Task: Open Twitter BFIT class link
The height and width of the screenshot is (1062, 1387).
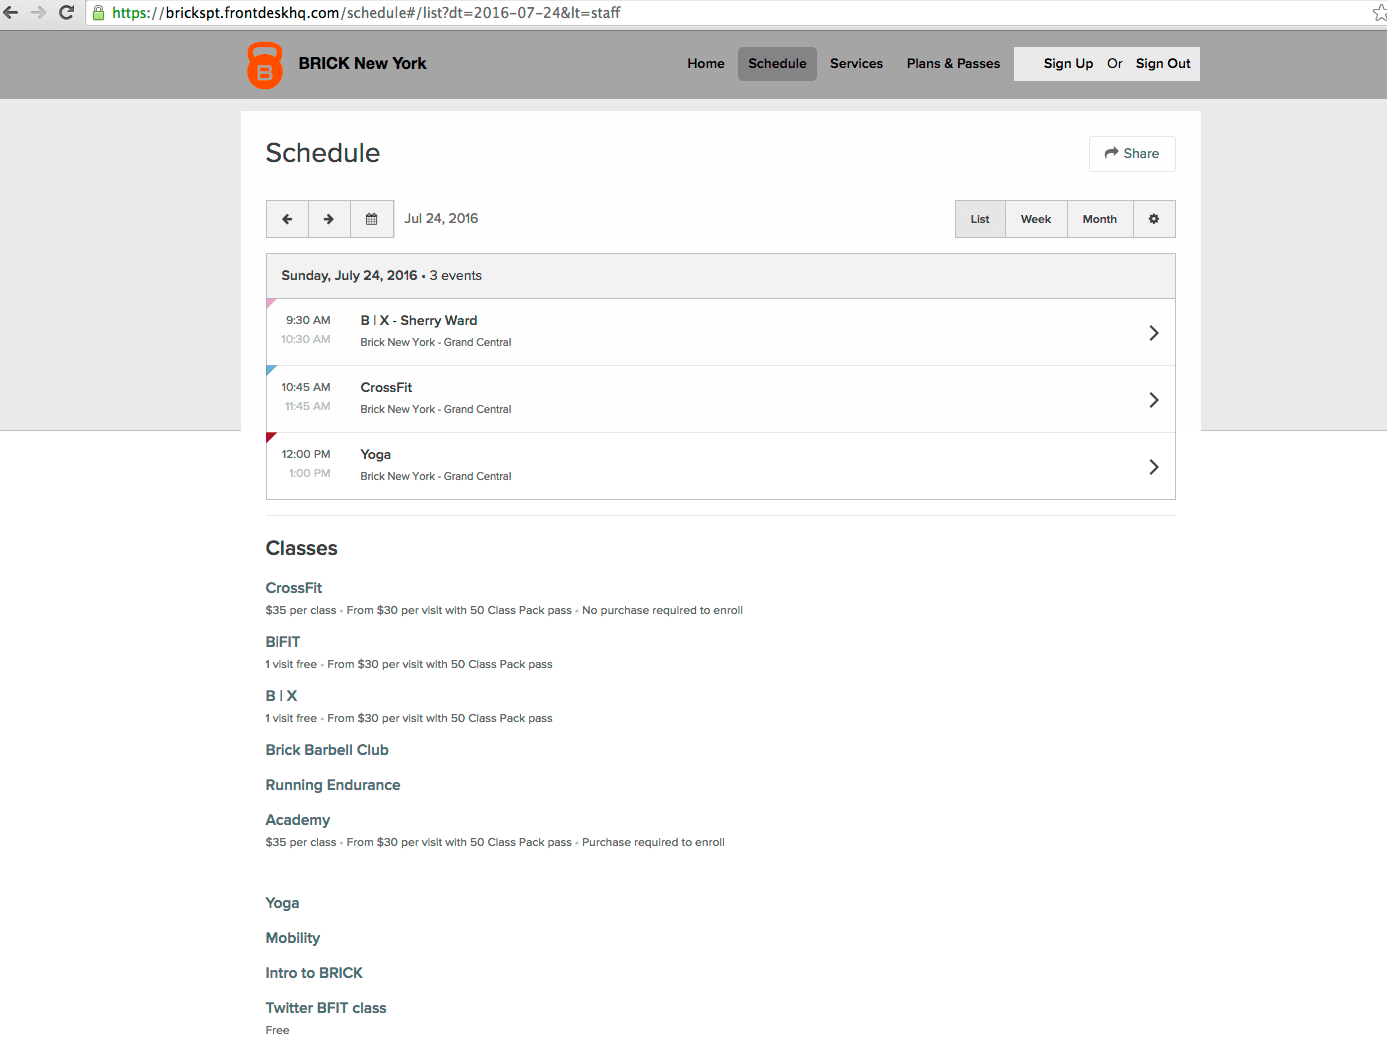Action: pyautogui.click(x=326, y=1008)
